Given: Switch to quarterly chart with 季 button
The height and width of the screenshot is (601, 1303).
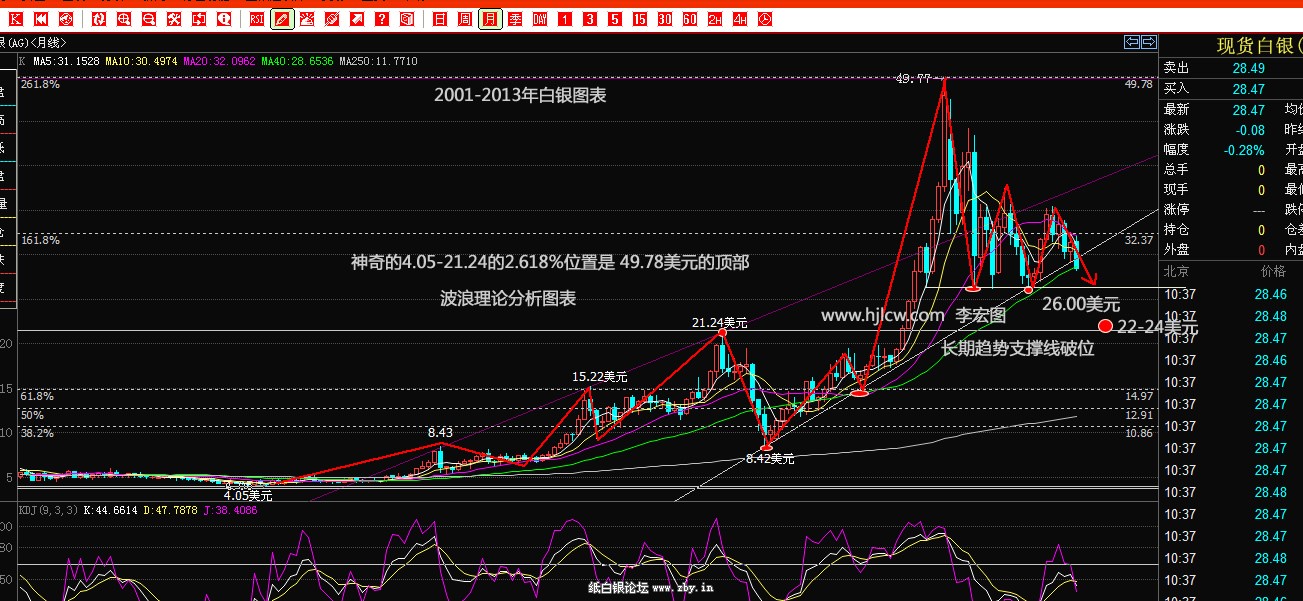Looking at the screenshot, I should pyautogui.click(x=515, y=19).
